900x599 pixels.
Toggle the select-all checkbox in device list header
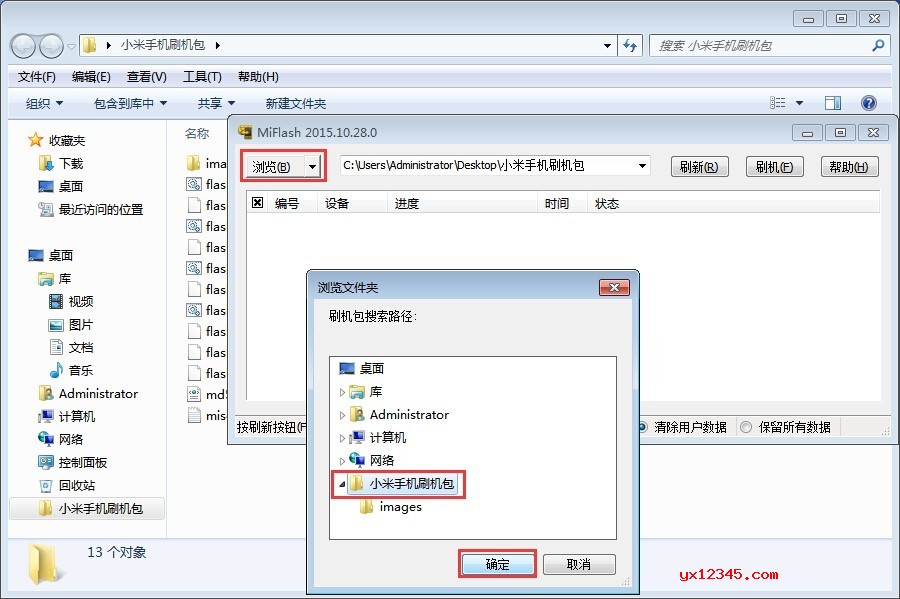point(258,203)
